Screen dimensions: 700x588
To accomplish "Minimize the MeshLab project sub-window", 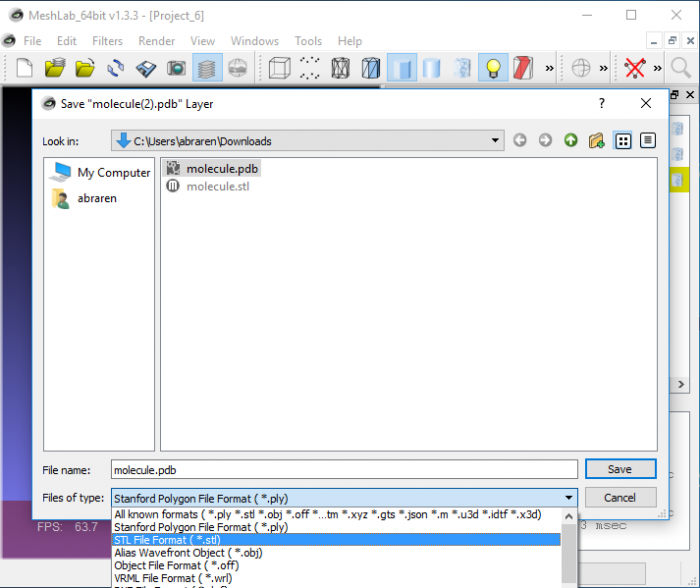I will point(654,41).
